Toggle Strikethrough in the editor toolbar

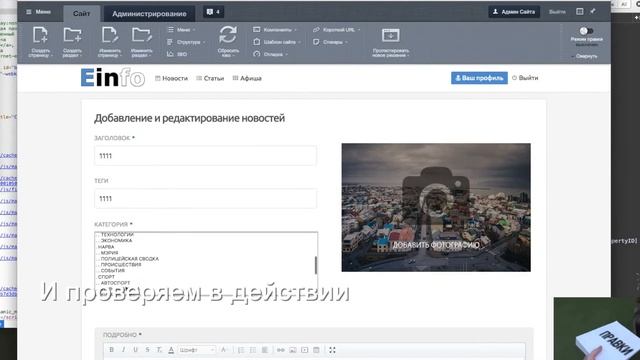point(147,350)
